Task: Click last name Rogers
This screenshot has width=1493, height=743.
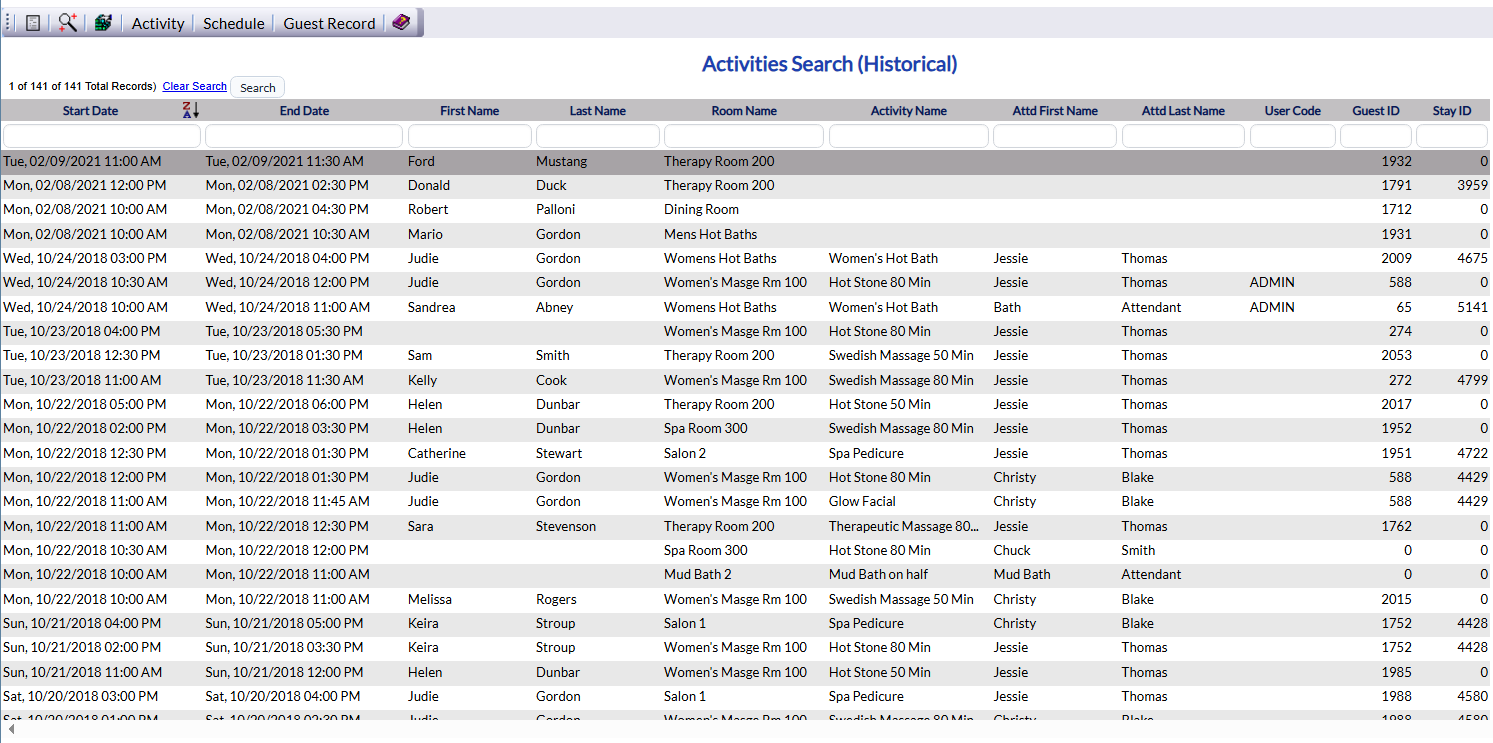Action: 556,599
